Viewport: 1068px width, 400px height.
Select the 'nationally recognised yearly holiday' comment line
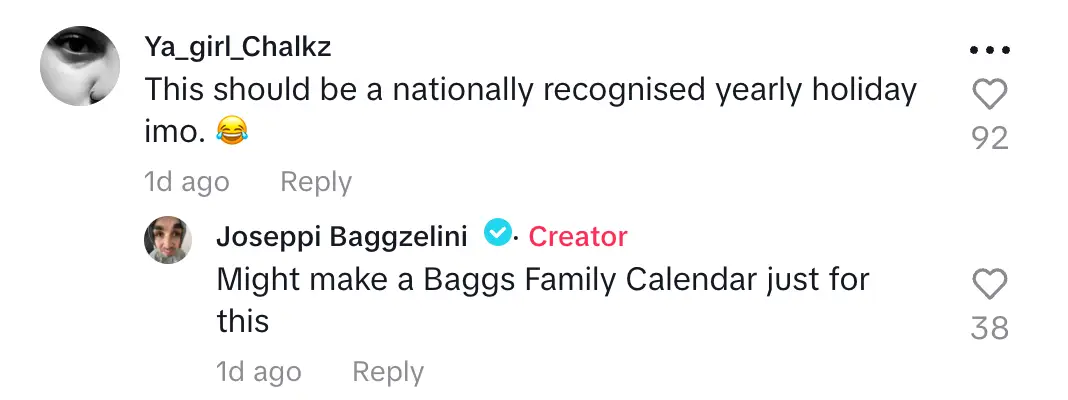(x=530, y=90)
